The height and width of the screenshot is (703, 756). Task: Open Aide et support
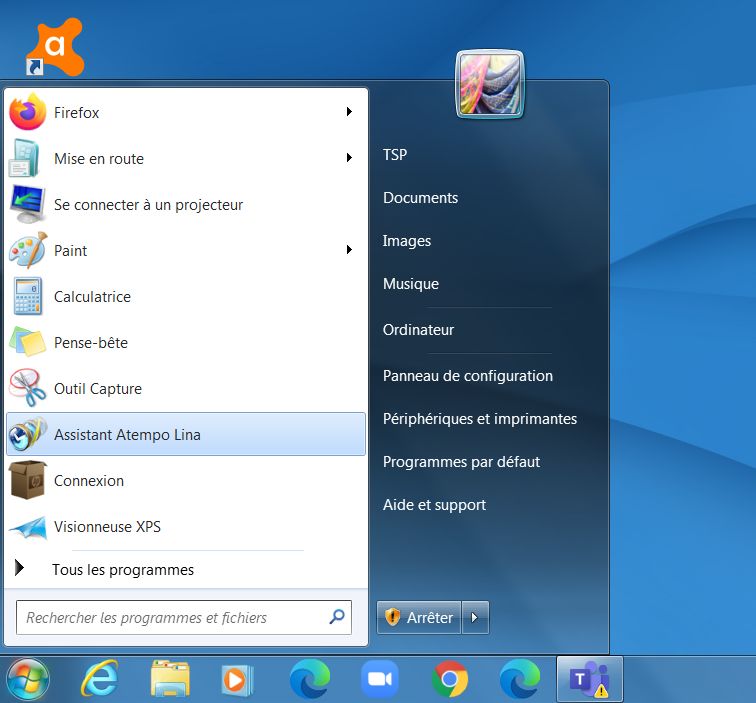click(434, 505)
